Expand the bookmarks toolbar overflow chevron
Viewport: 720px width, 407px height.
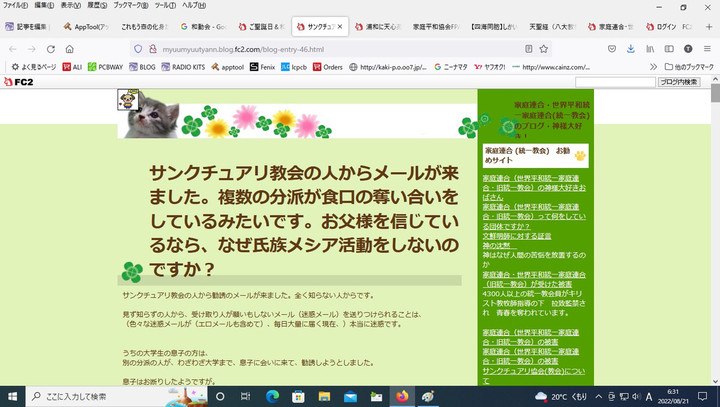653,67
